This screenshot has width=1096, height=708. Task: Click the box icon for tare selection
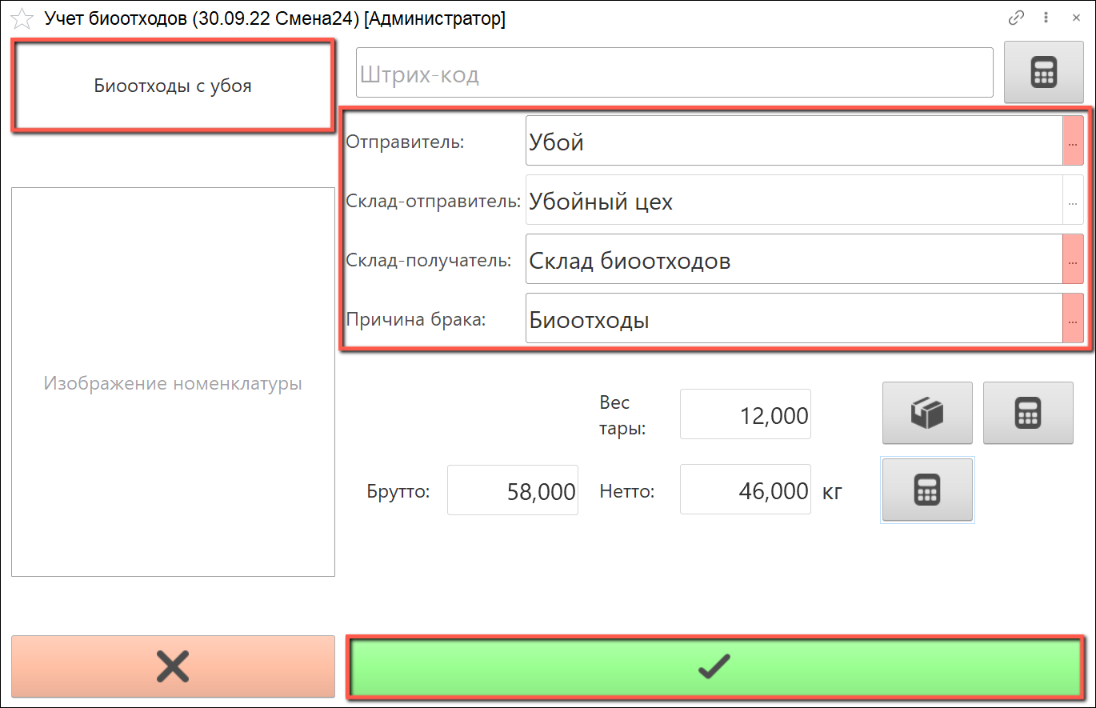(x=927, y=413)
